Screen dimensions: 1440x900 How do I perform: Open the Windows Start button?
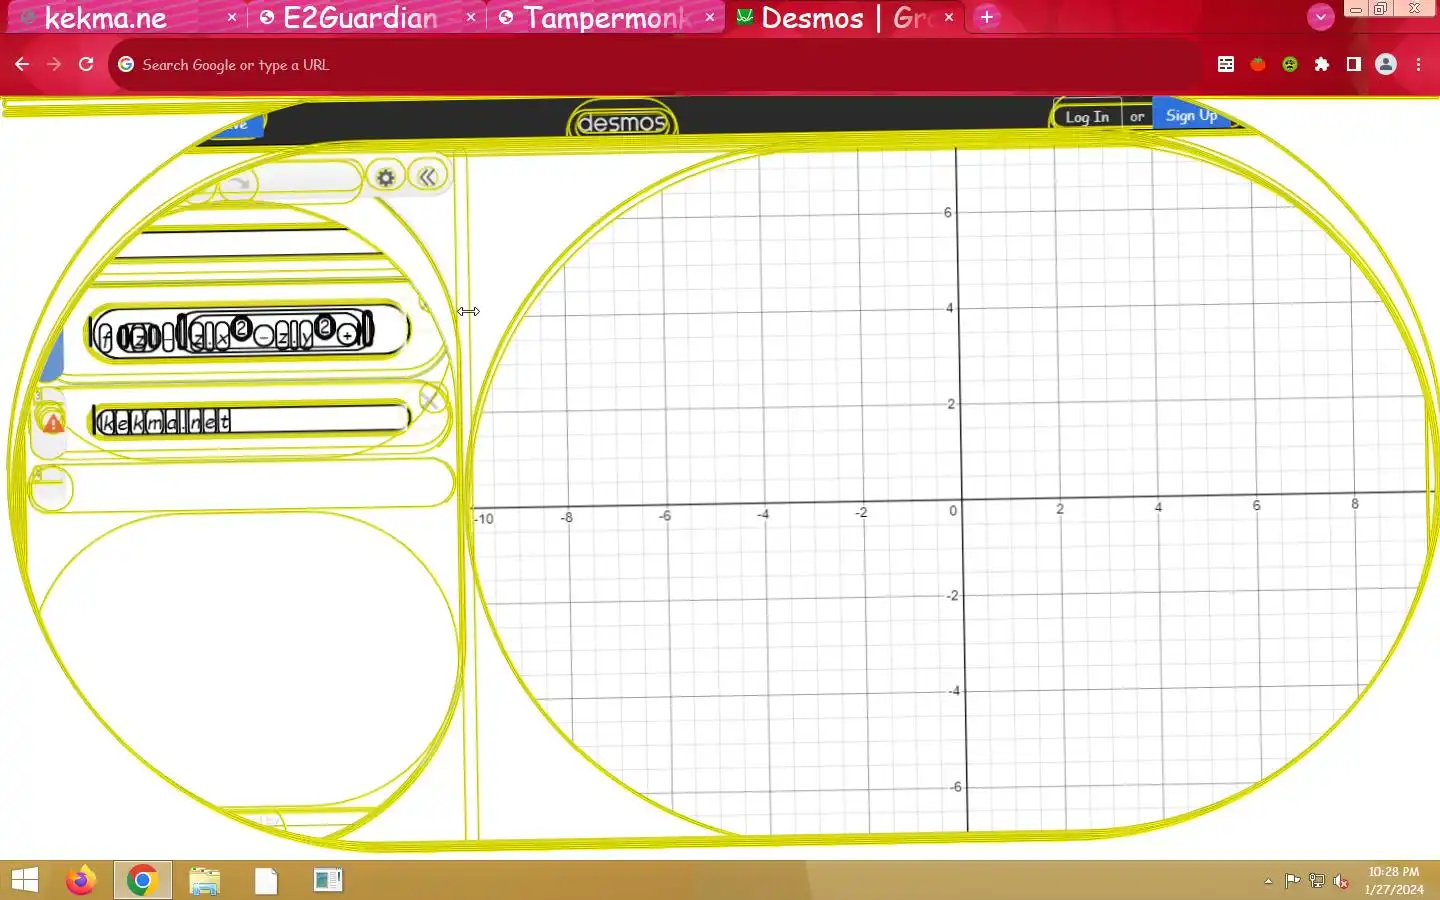pos(24,880)
